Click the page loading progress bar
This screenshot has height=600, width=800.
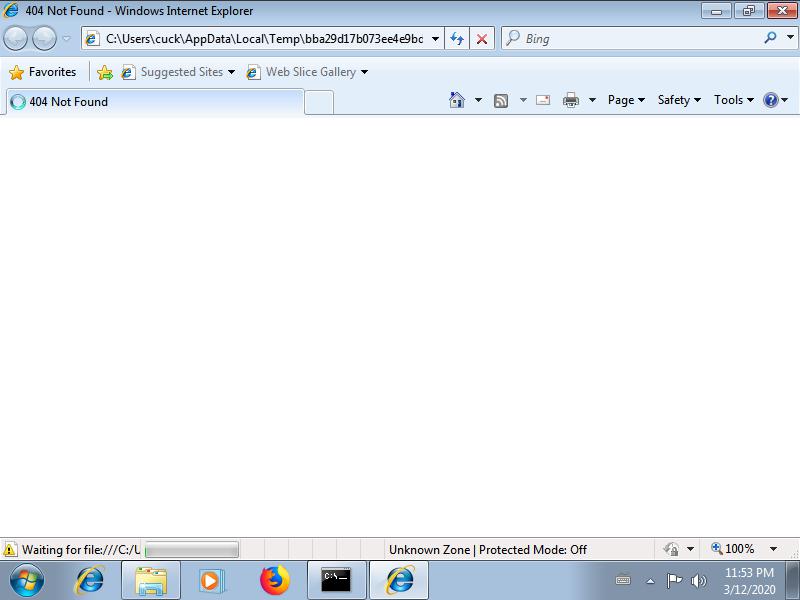192,550
